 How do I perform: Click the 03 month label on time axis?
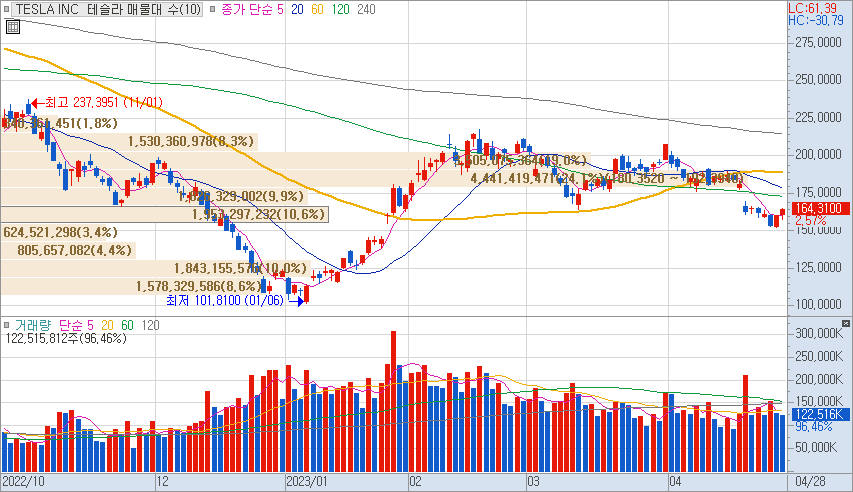pos(533,482)
